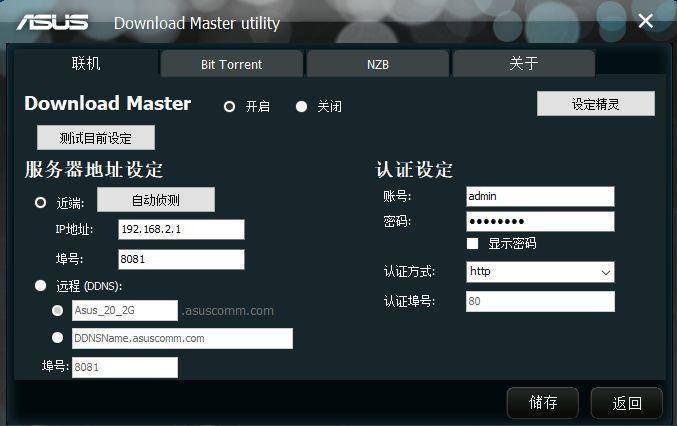Close the Download Master utility window
Screen dimensions: 677x426
tap(645, 20)
